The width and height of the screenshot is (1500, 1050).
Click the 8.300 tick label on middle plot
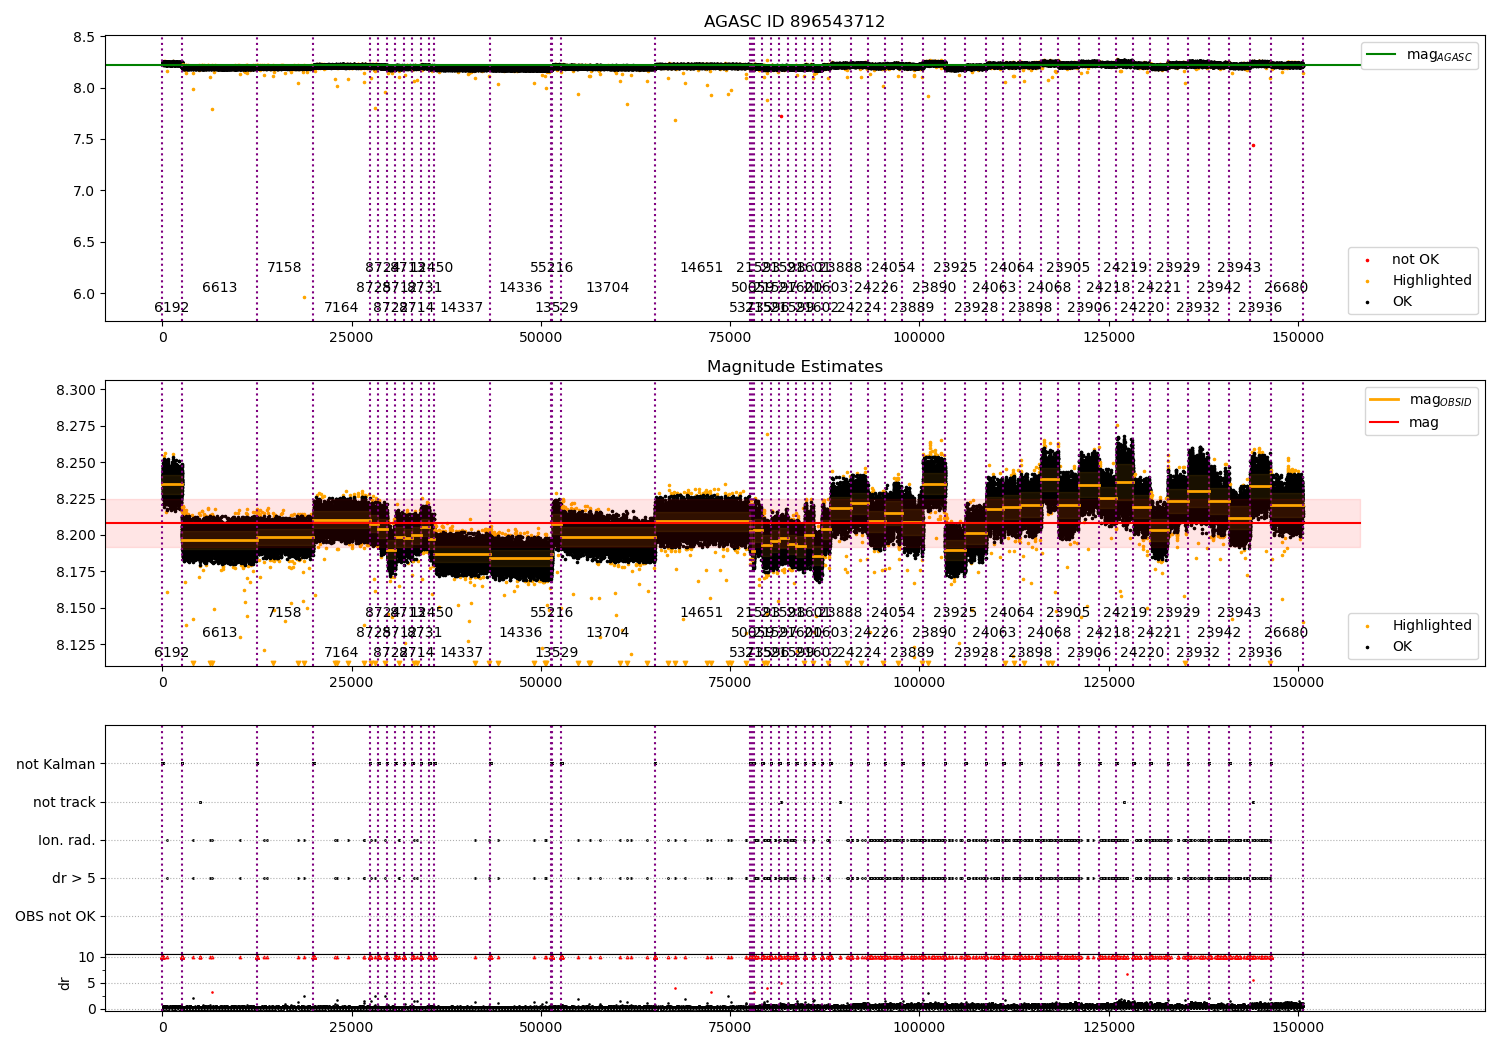tap(76, 391)
